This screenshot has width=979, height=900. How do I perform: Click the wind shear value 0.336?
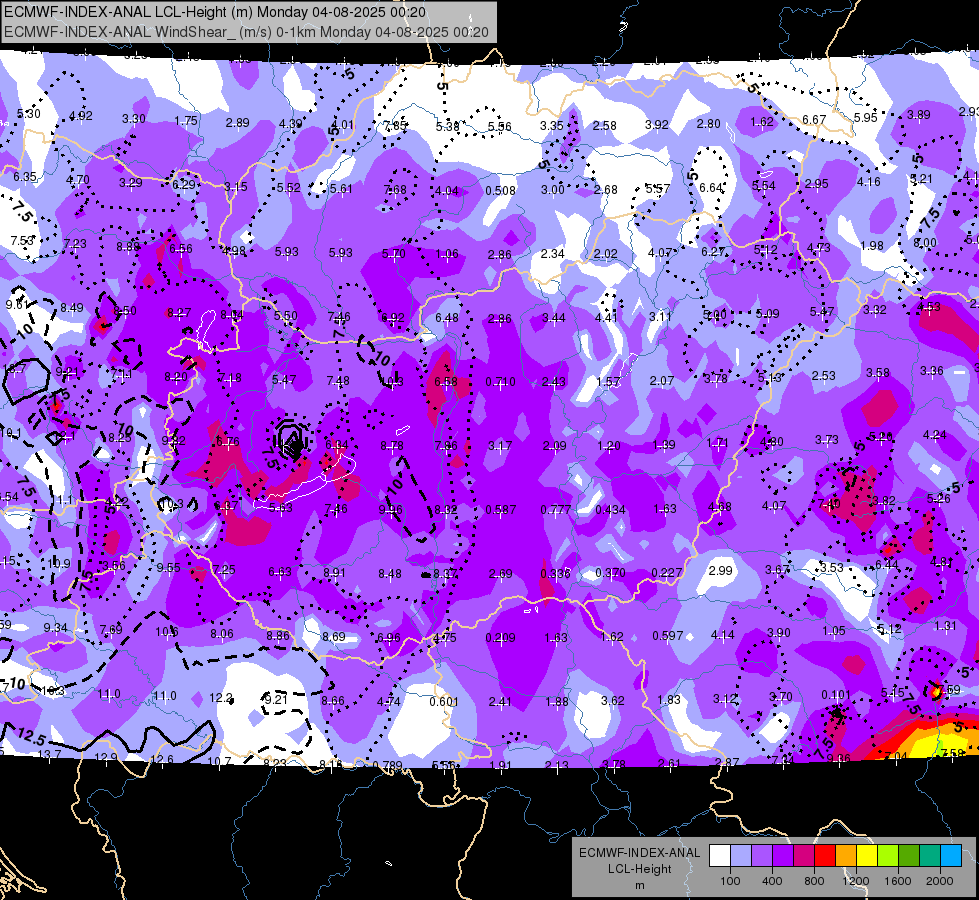(555, 573)
